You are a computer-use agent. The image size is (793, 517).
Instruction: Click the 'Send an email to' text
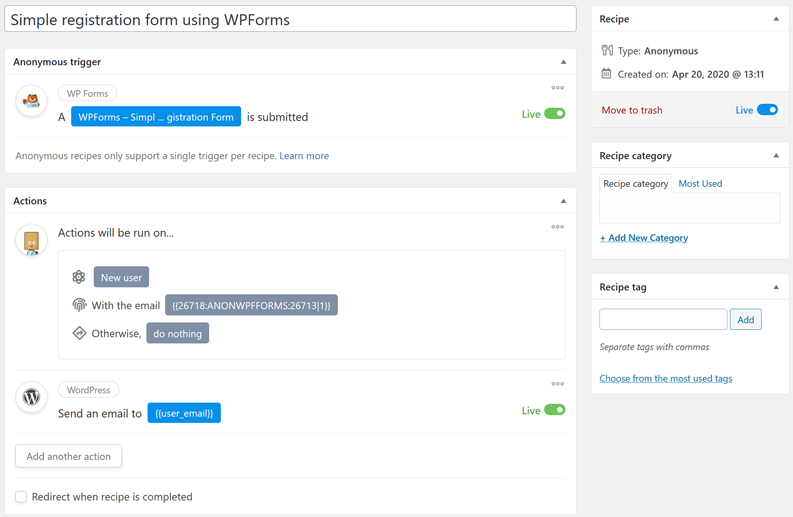pos(100,413)
